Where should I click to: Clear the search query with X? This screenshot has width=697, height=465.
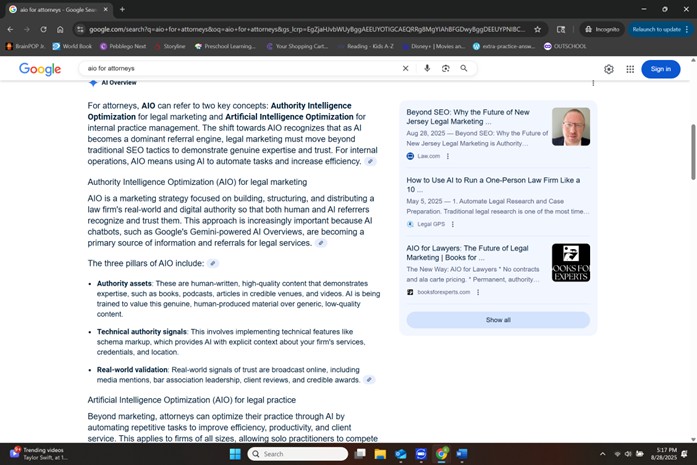[x=405, y=68]
